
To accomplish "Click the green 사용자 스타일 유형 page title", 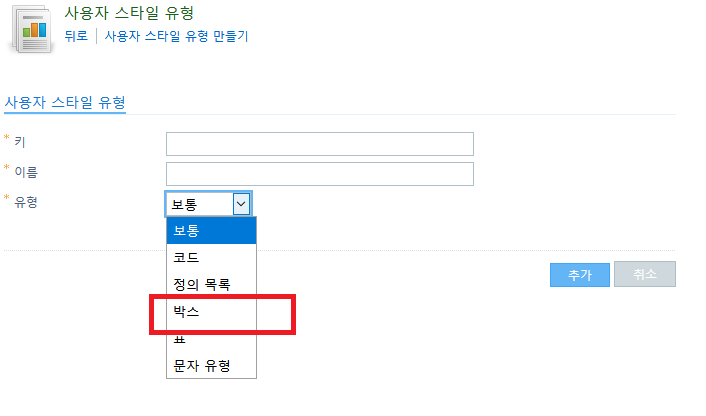I will pyautogui.click(x=129, y=13).
